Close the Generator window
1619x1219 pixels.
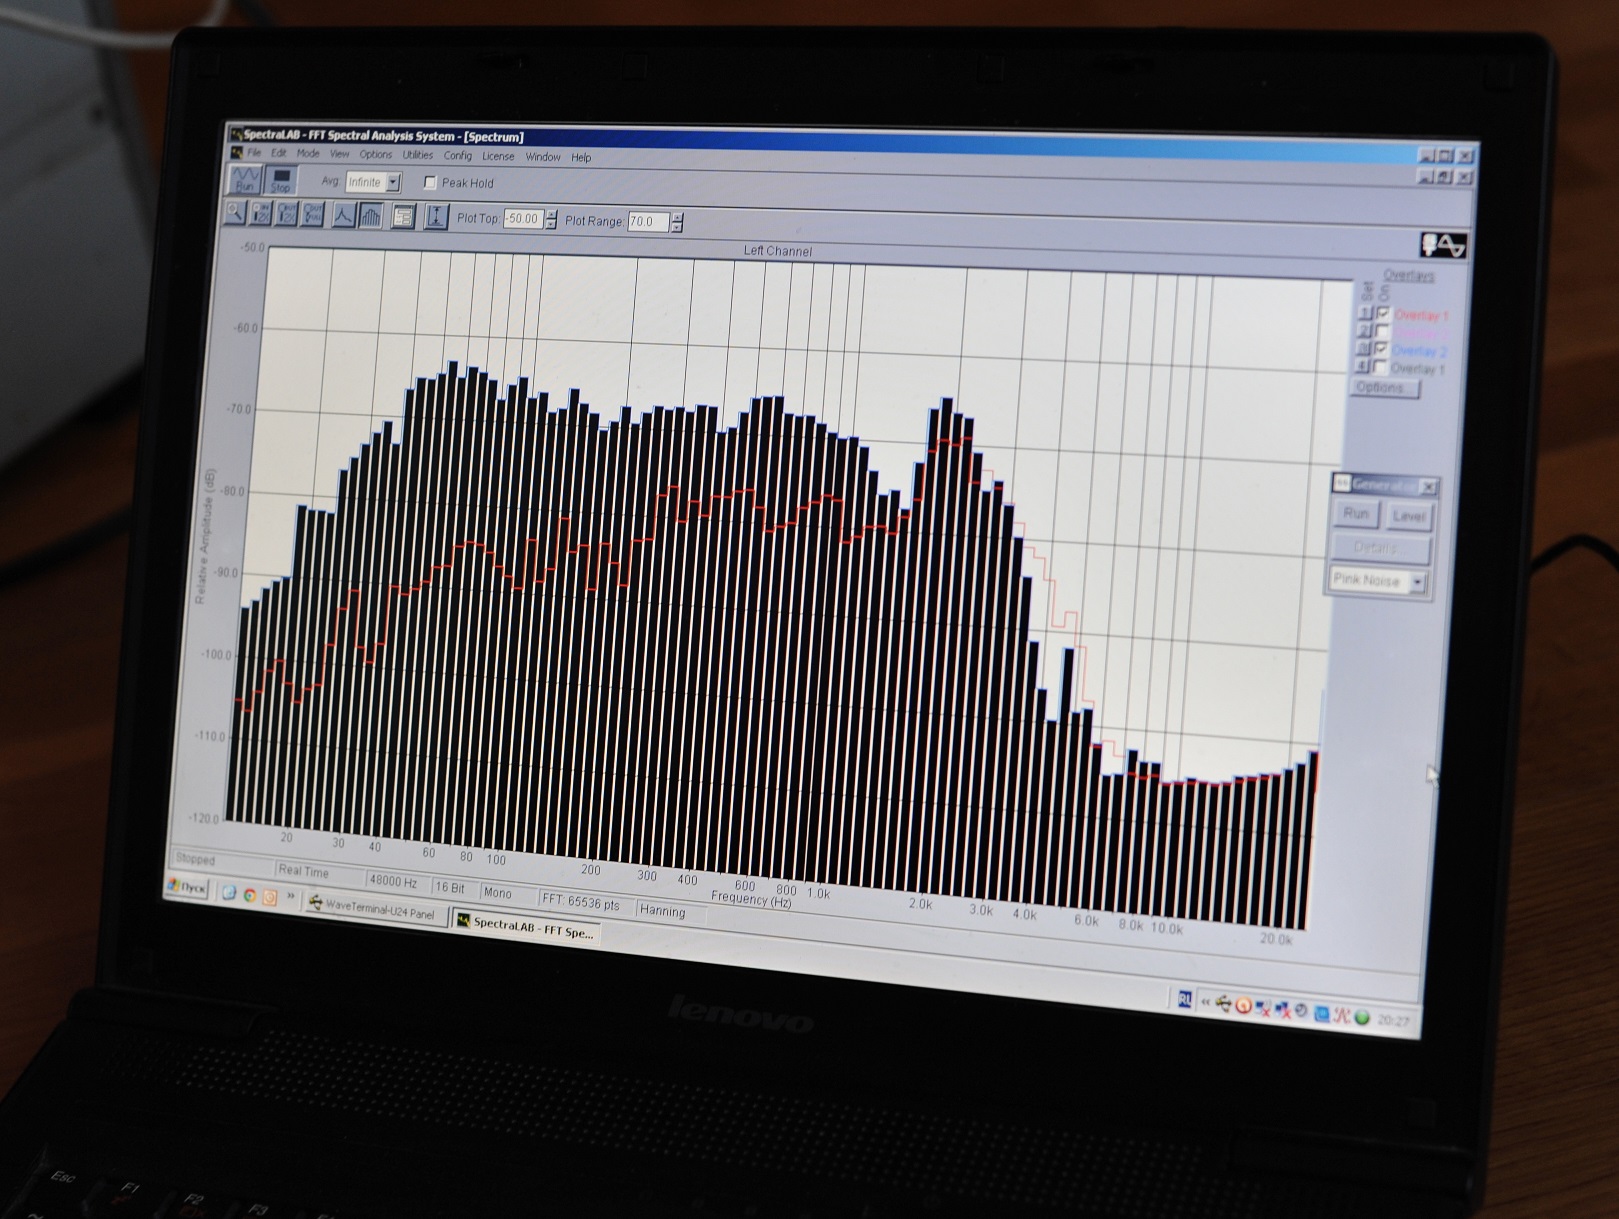coord(1428,487)
